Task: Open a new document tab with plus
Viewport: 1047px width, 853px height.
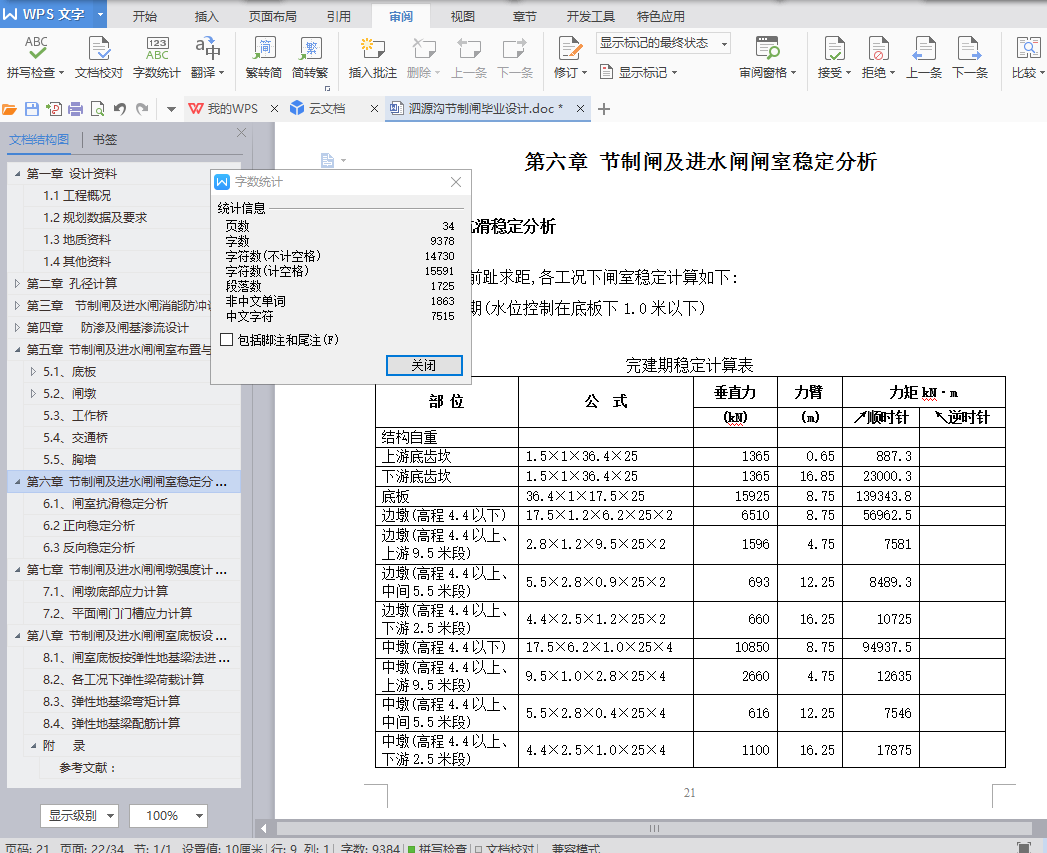Action: (604, 109)
